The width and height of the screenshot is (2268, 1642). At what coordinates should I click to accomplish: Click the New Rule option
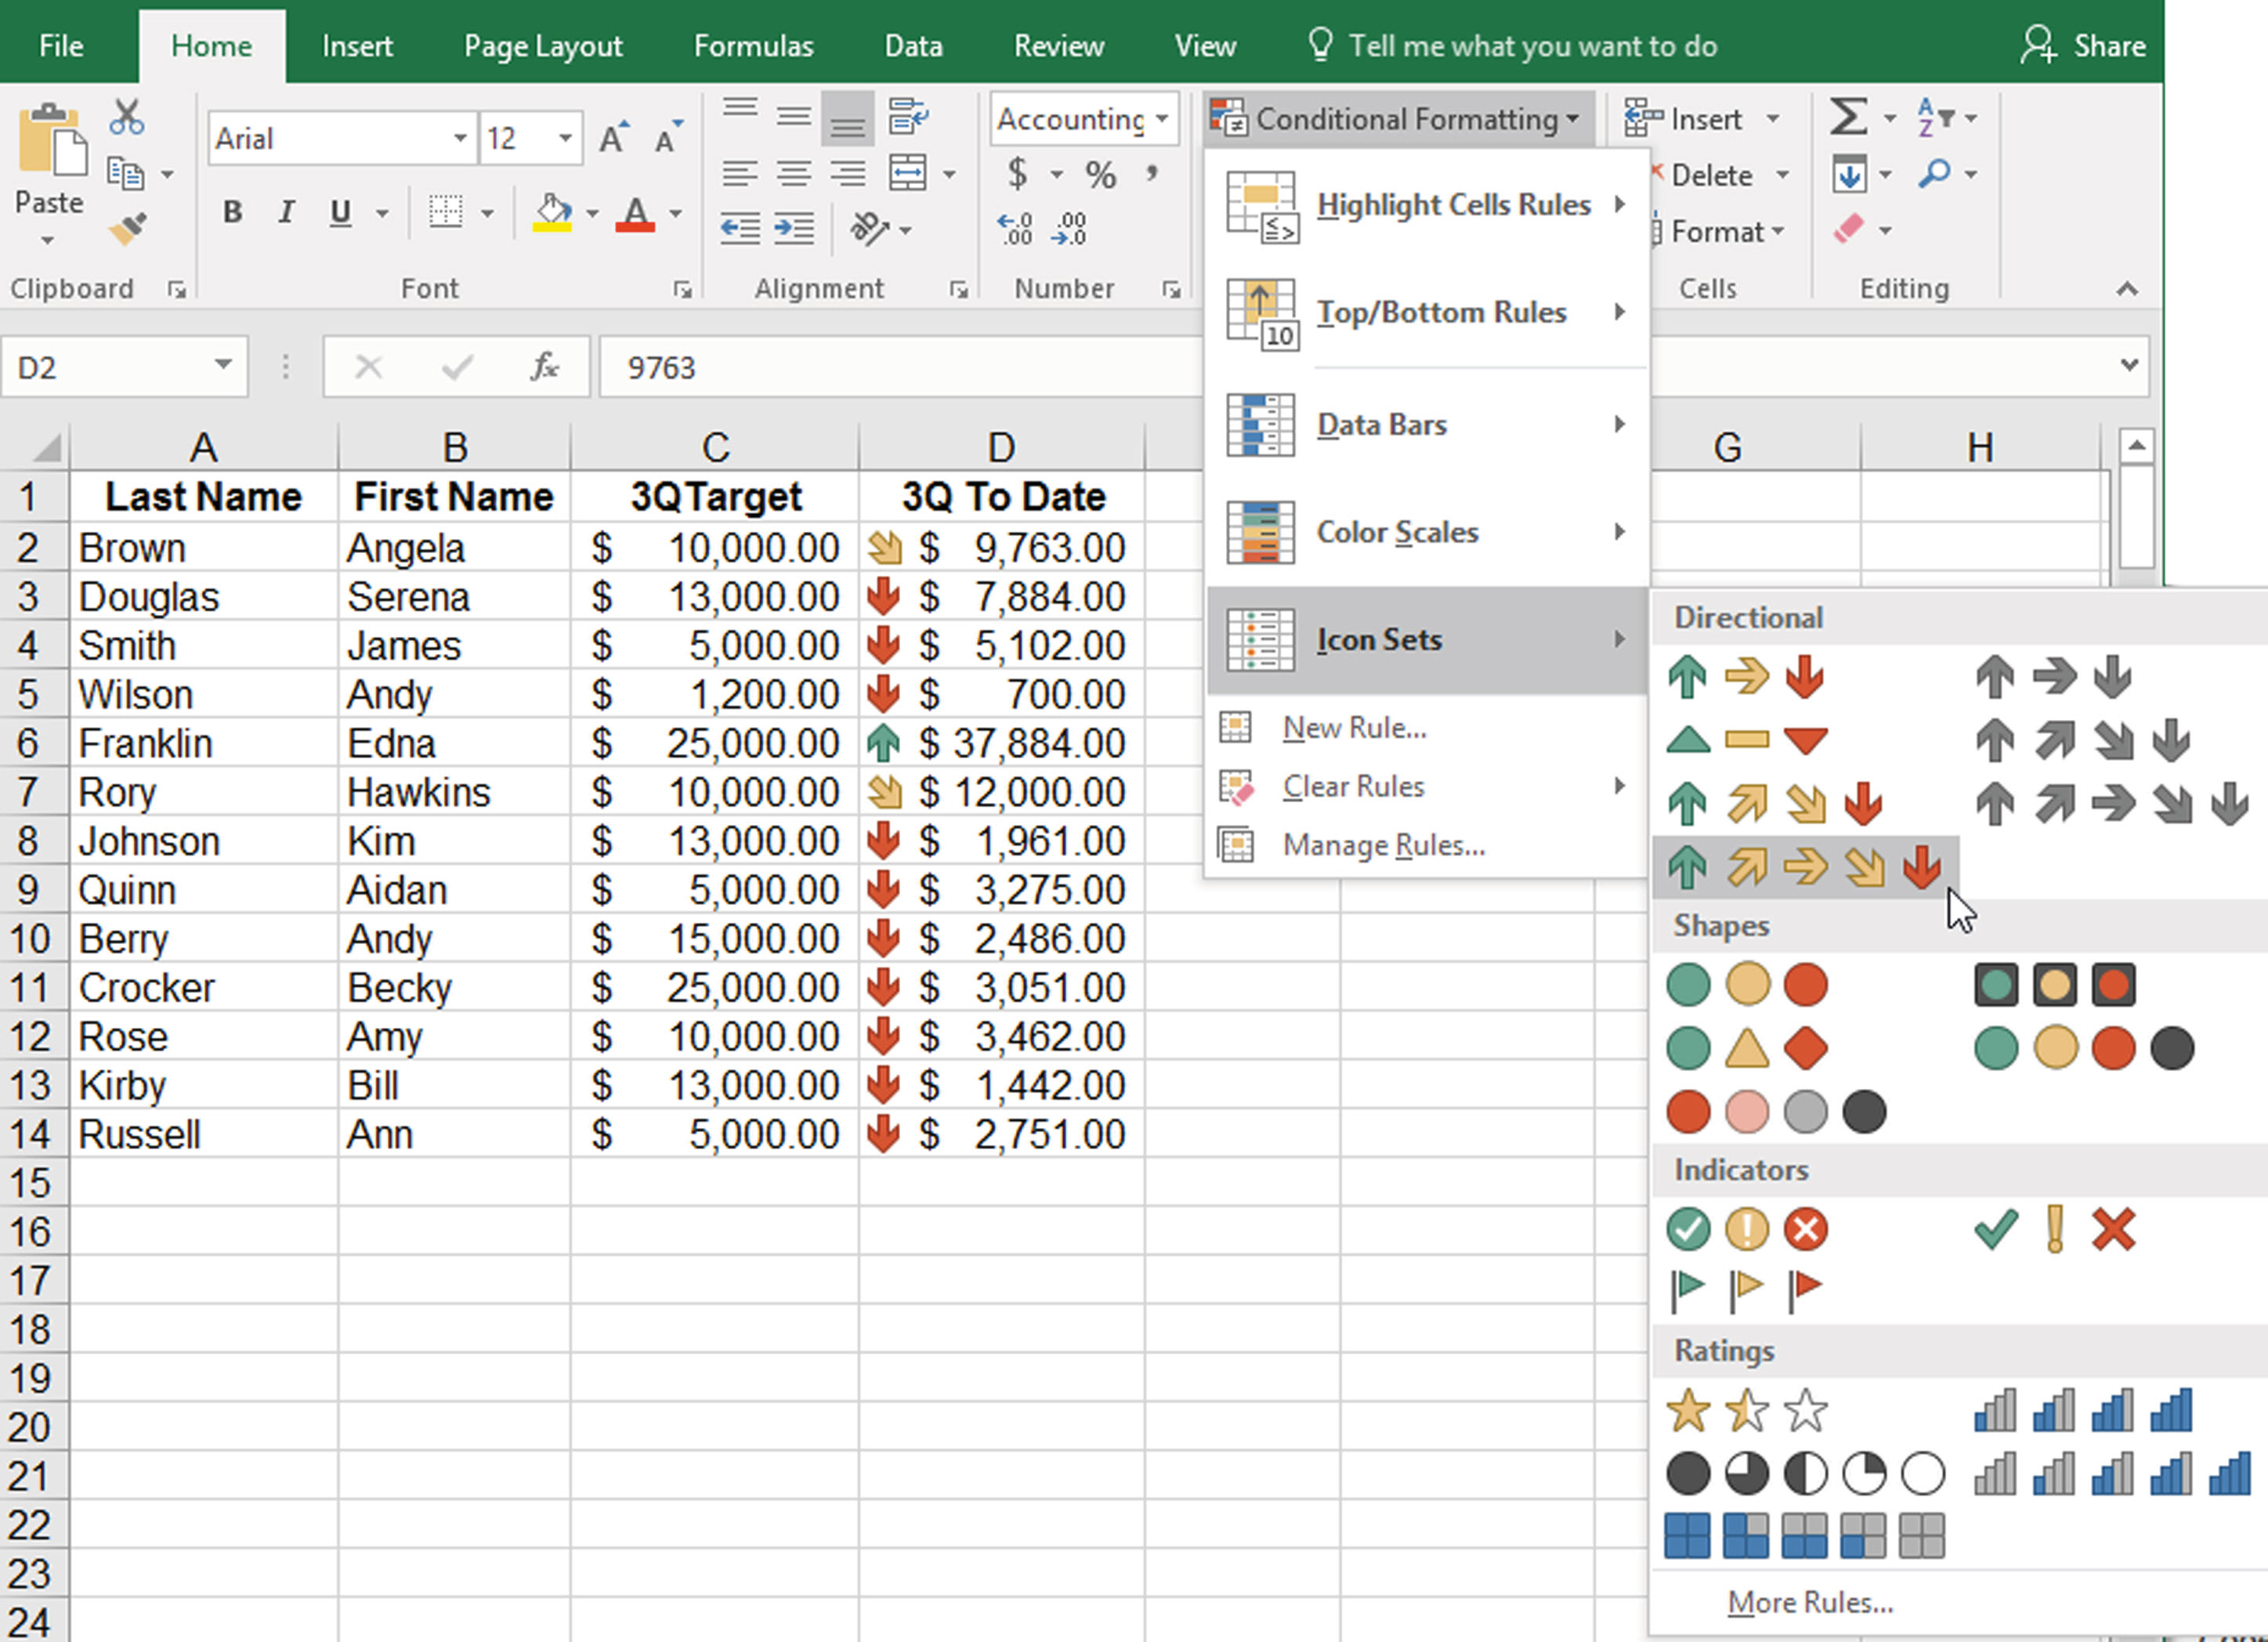point(1352,727)
